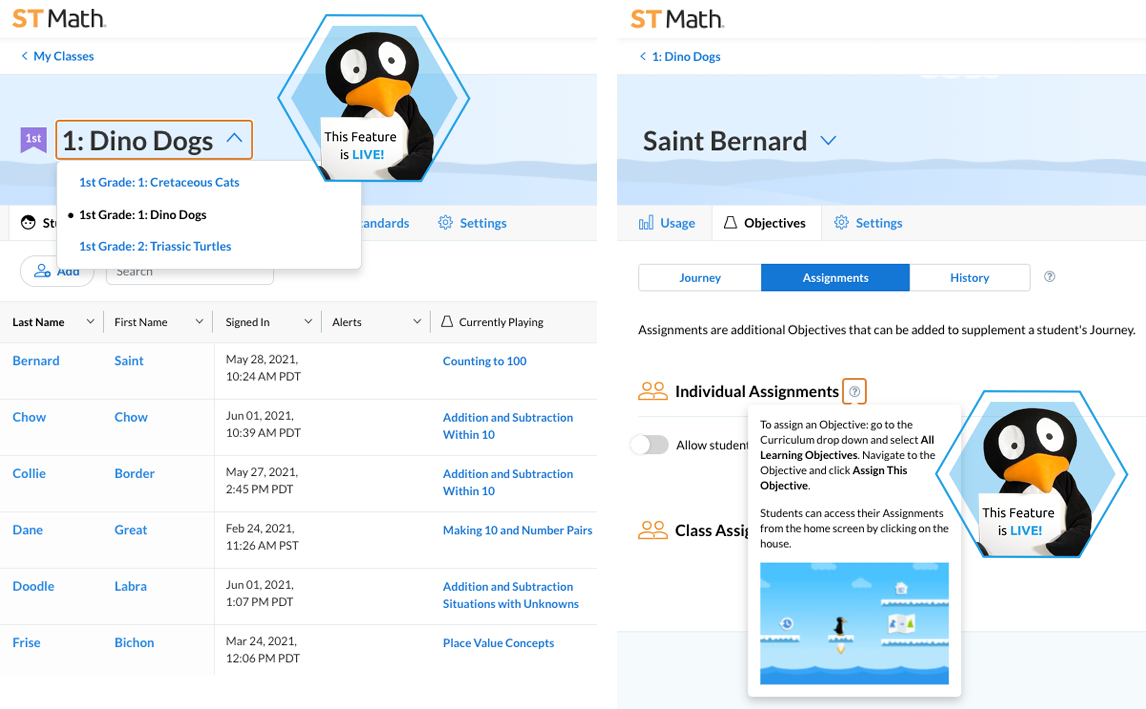Open Chow last name link
The width and height of the screenshot is (1146, 709).
tap(29, 417)
